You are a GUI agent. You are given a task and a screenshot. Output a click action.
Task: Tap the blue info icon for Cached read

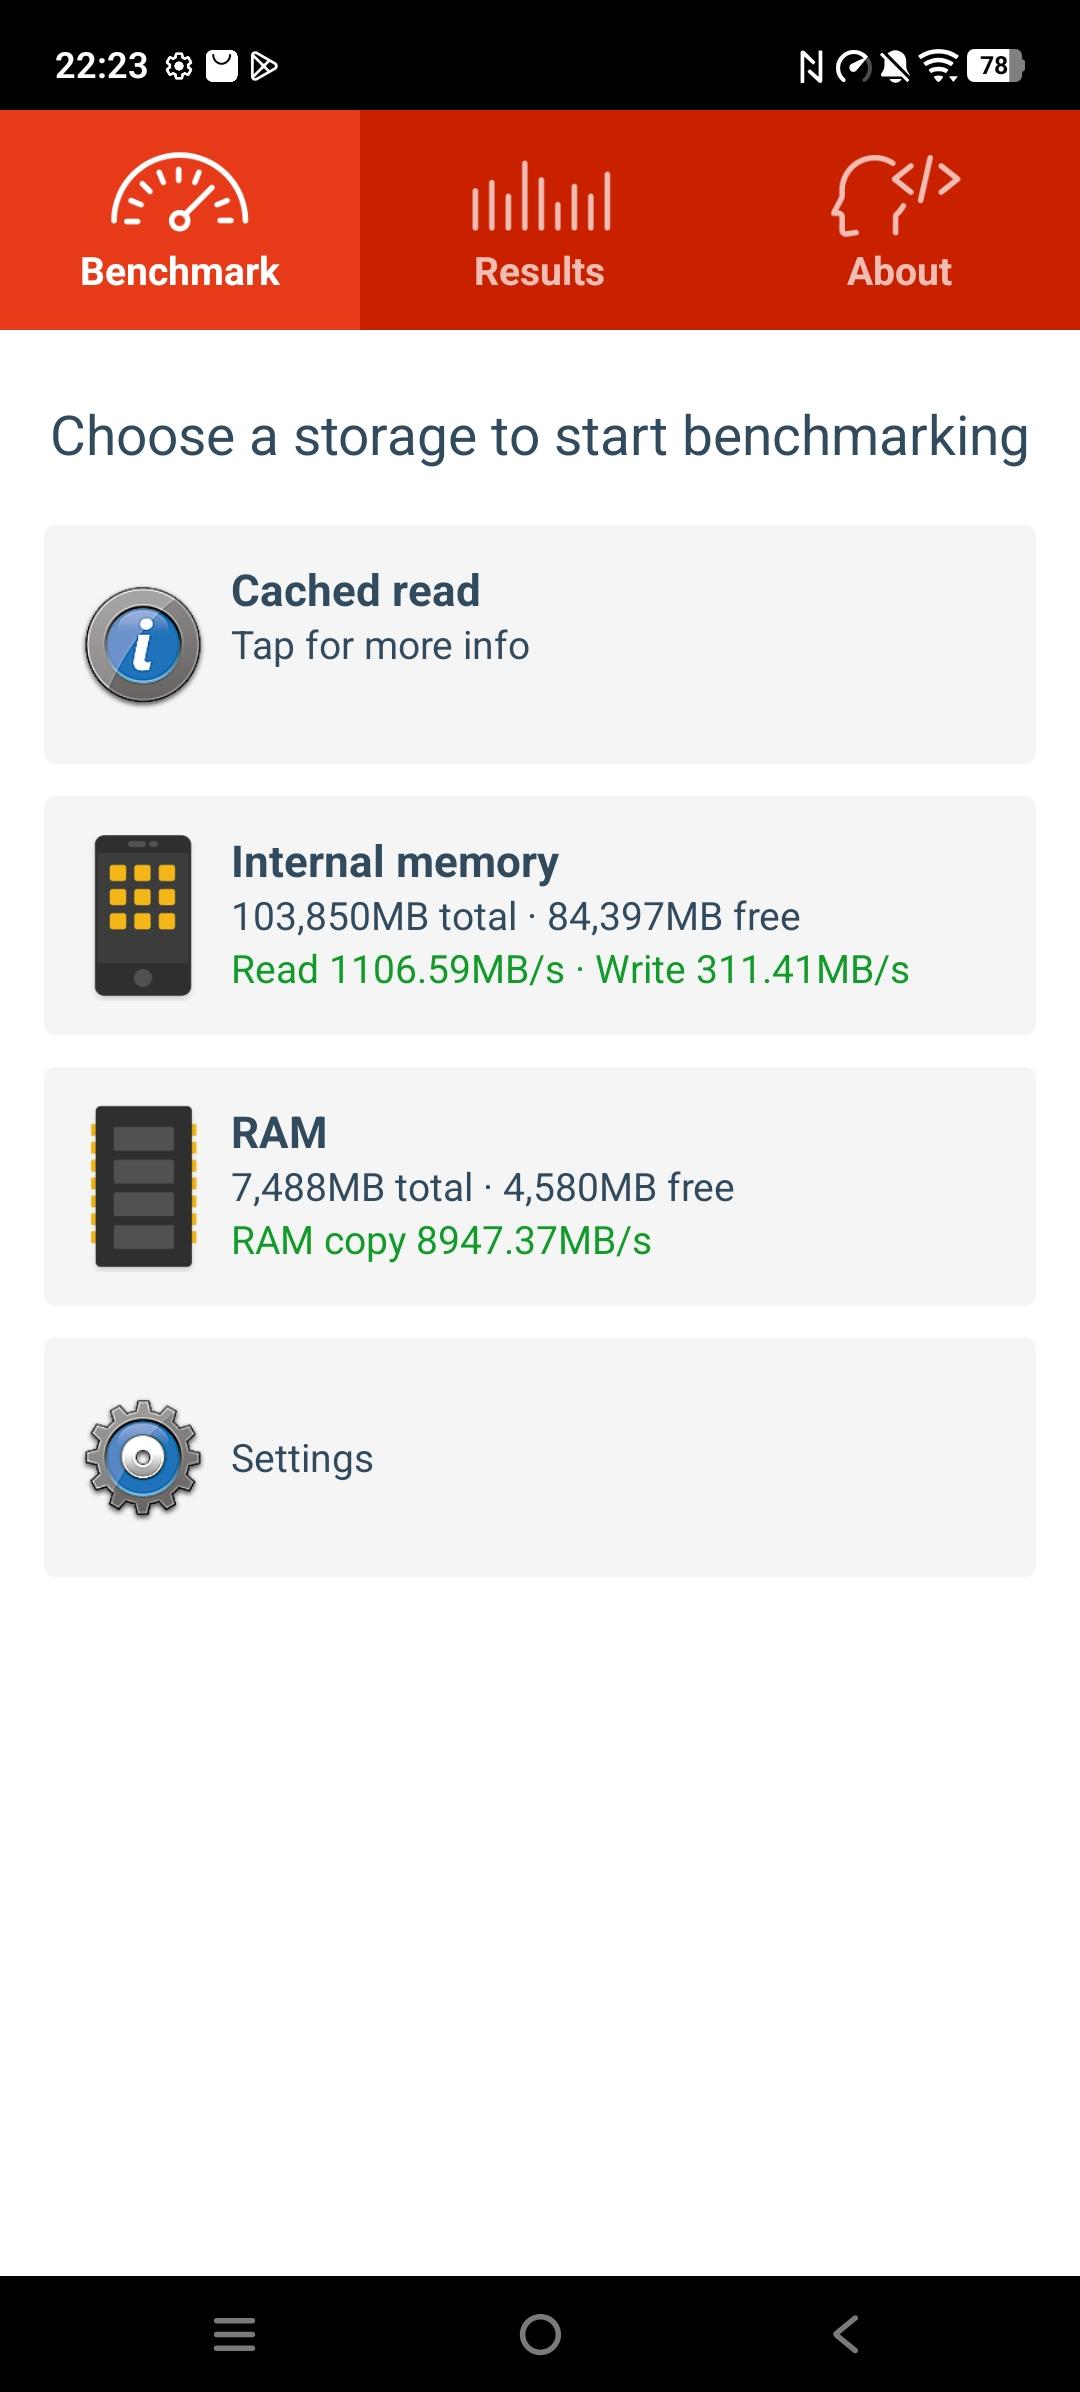143,645
